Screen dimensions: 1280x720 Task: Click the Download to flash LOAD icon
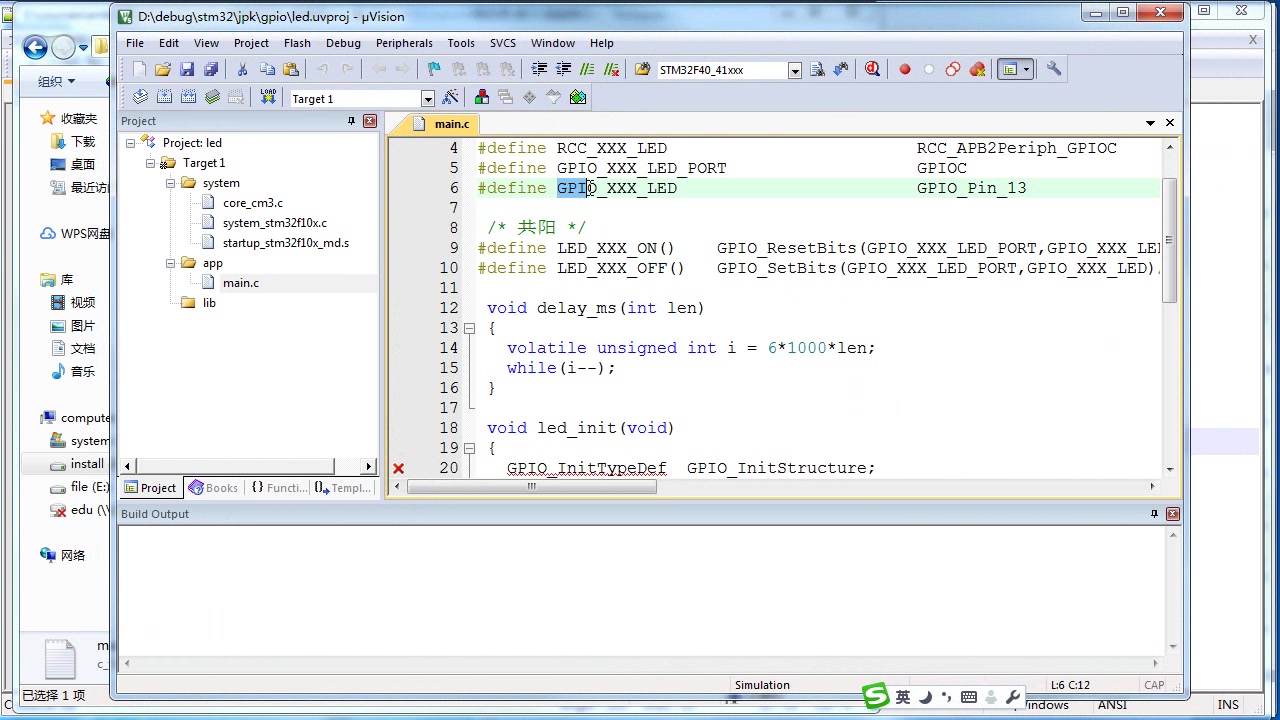coord(267,97)
